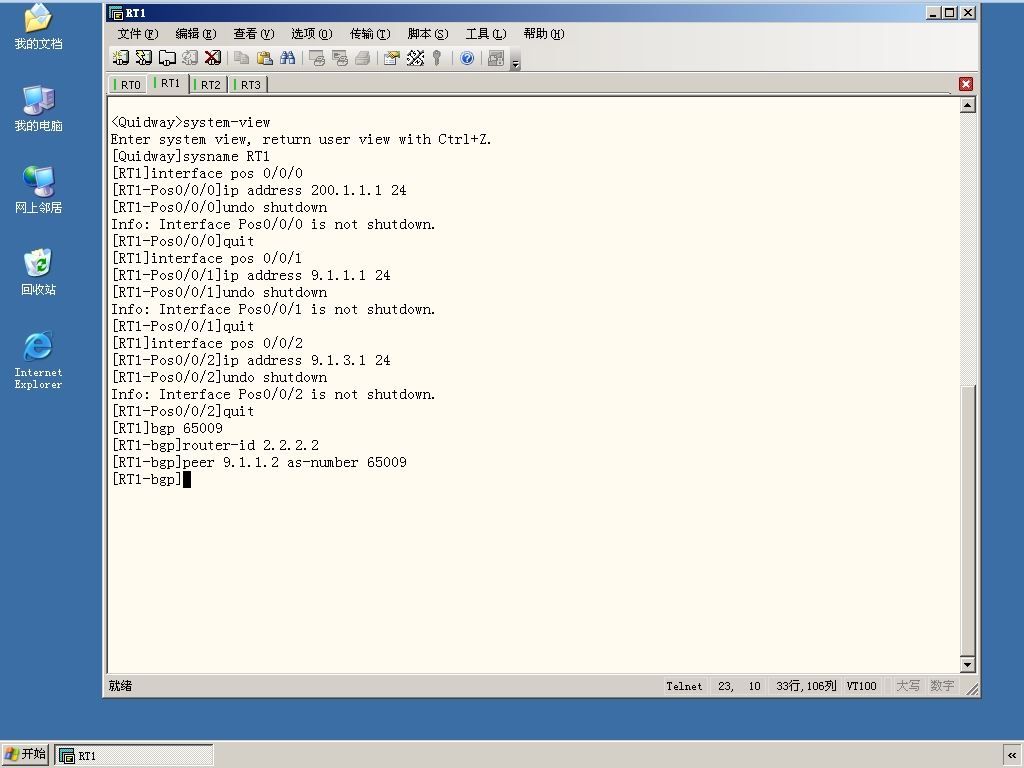This screenshot has width=1024, height=768.
Task: Click the vertical scrollbar thumb
Action: tap(968, 520)
